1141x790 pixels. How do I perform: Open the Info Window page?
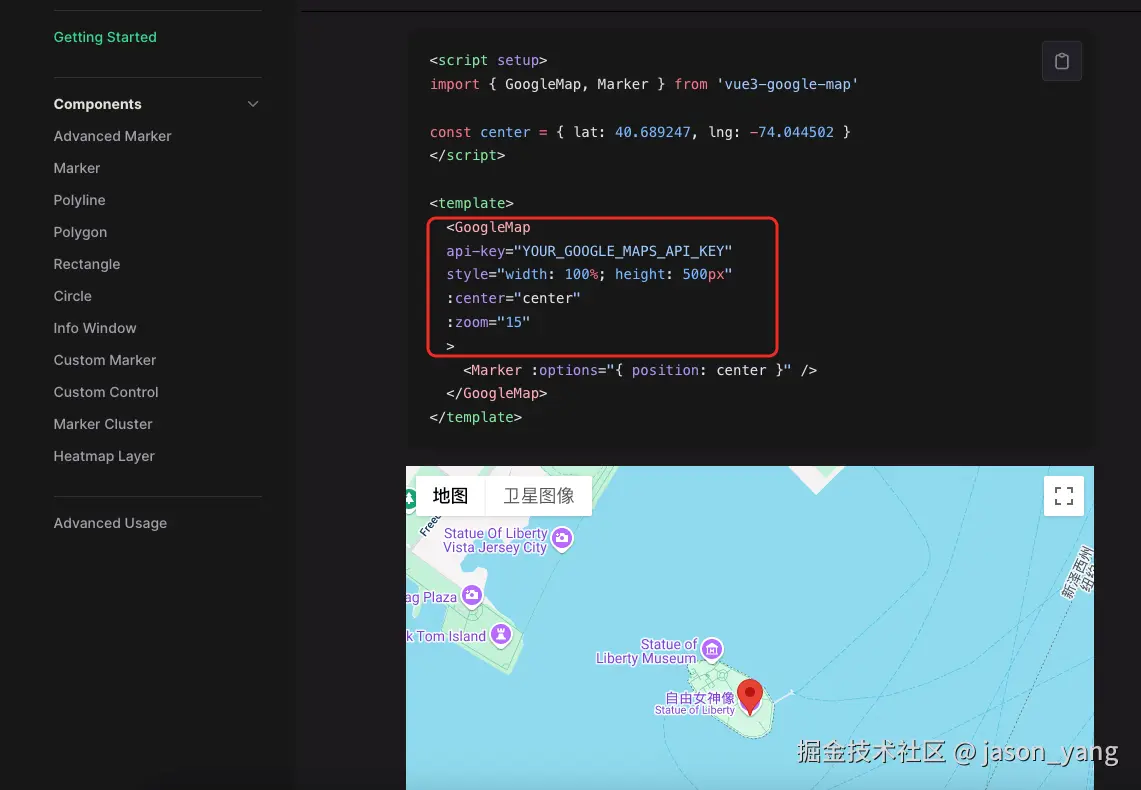(x=95, y=328)
